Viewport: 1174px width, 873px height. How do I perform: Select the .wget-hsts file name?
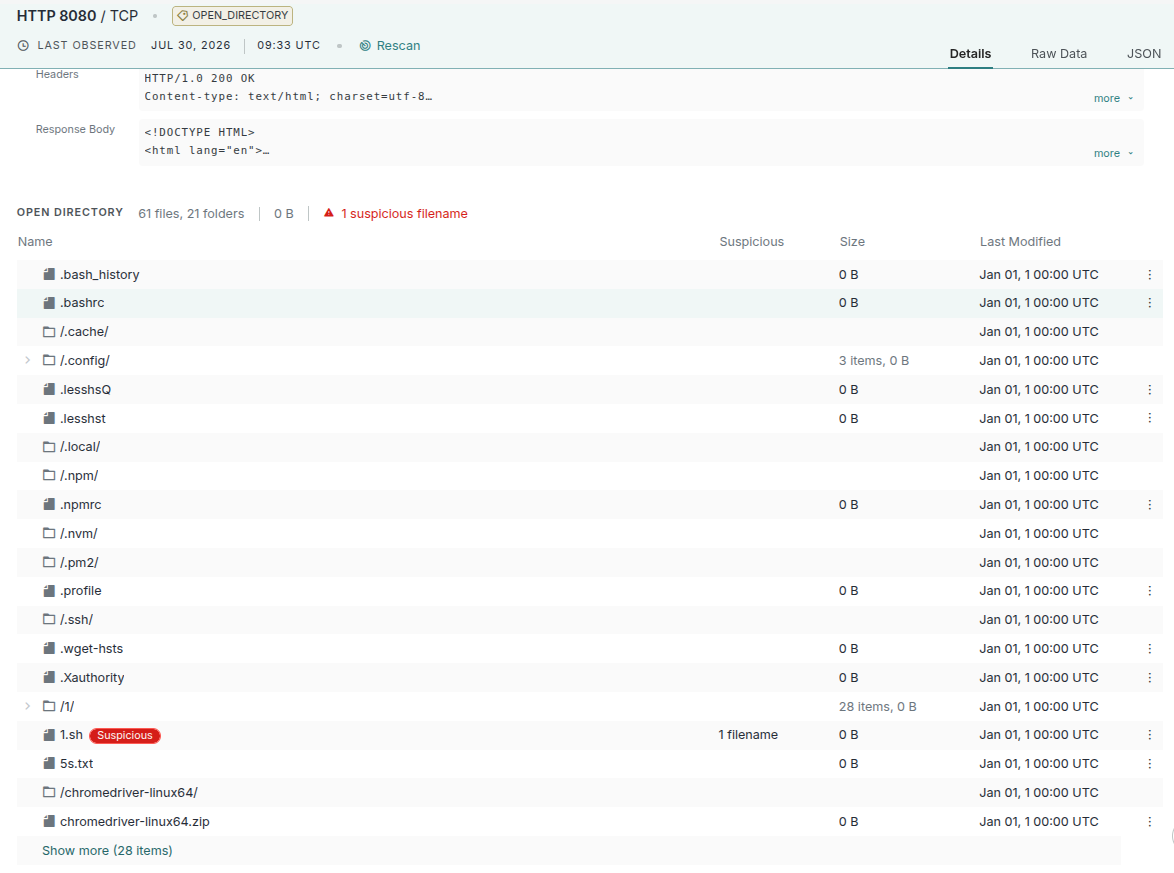coord(91,649)
